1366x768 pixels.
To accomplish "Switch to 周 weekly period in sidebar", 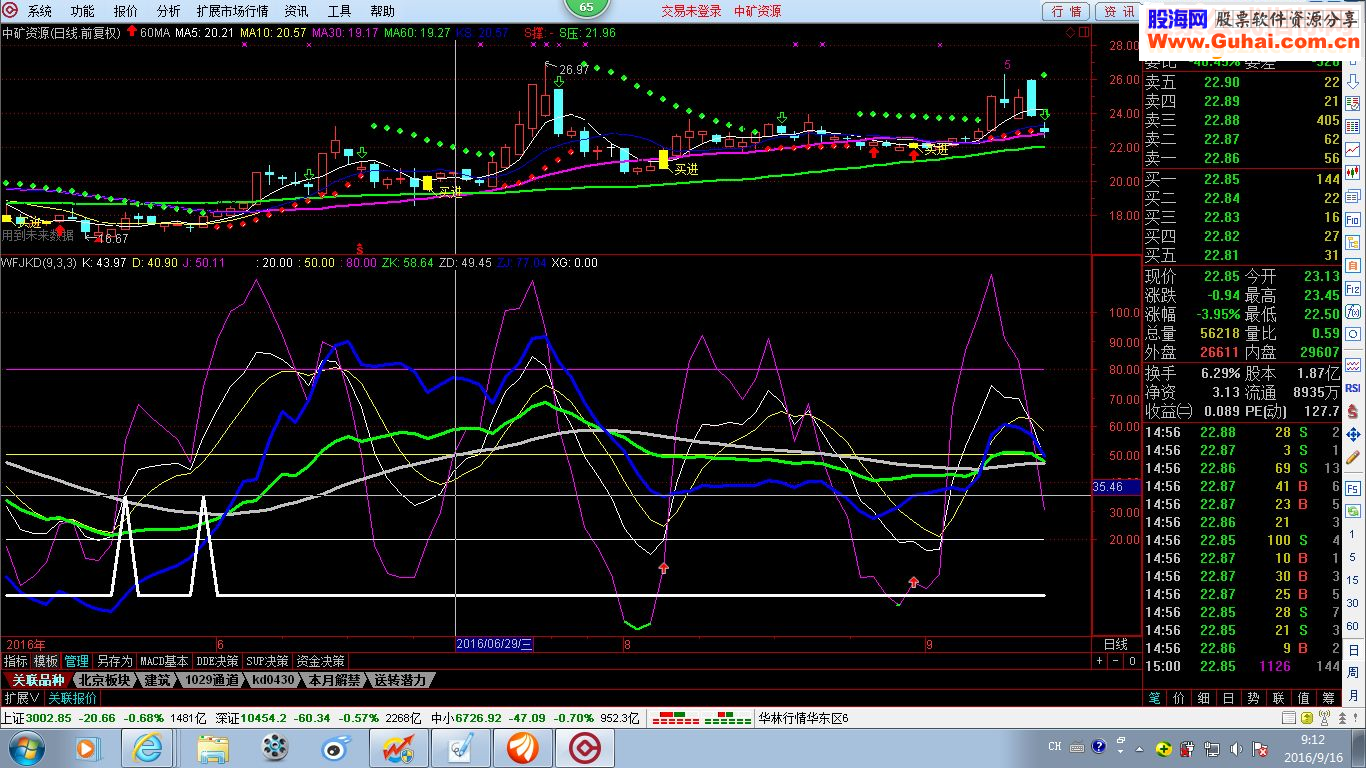I will click(x=1353, y=671).
